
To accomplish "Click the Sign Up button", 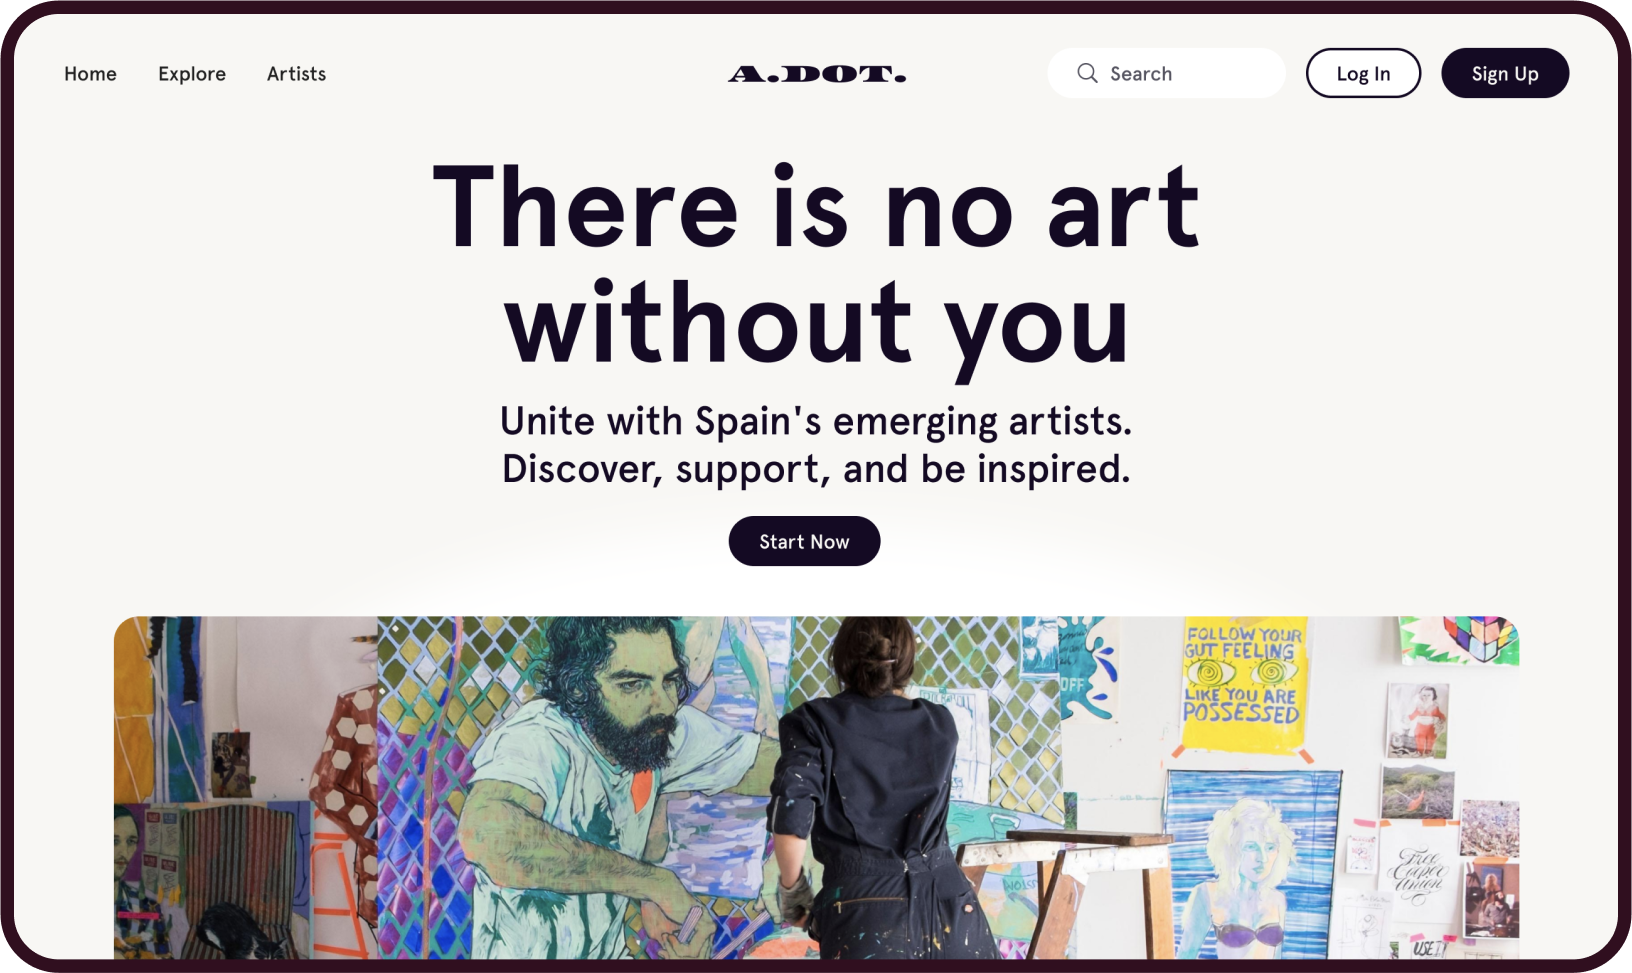I will (1505, 73).
